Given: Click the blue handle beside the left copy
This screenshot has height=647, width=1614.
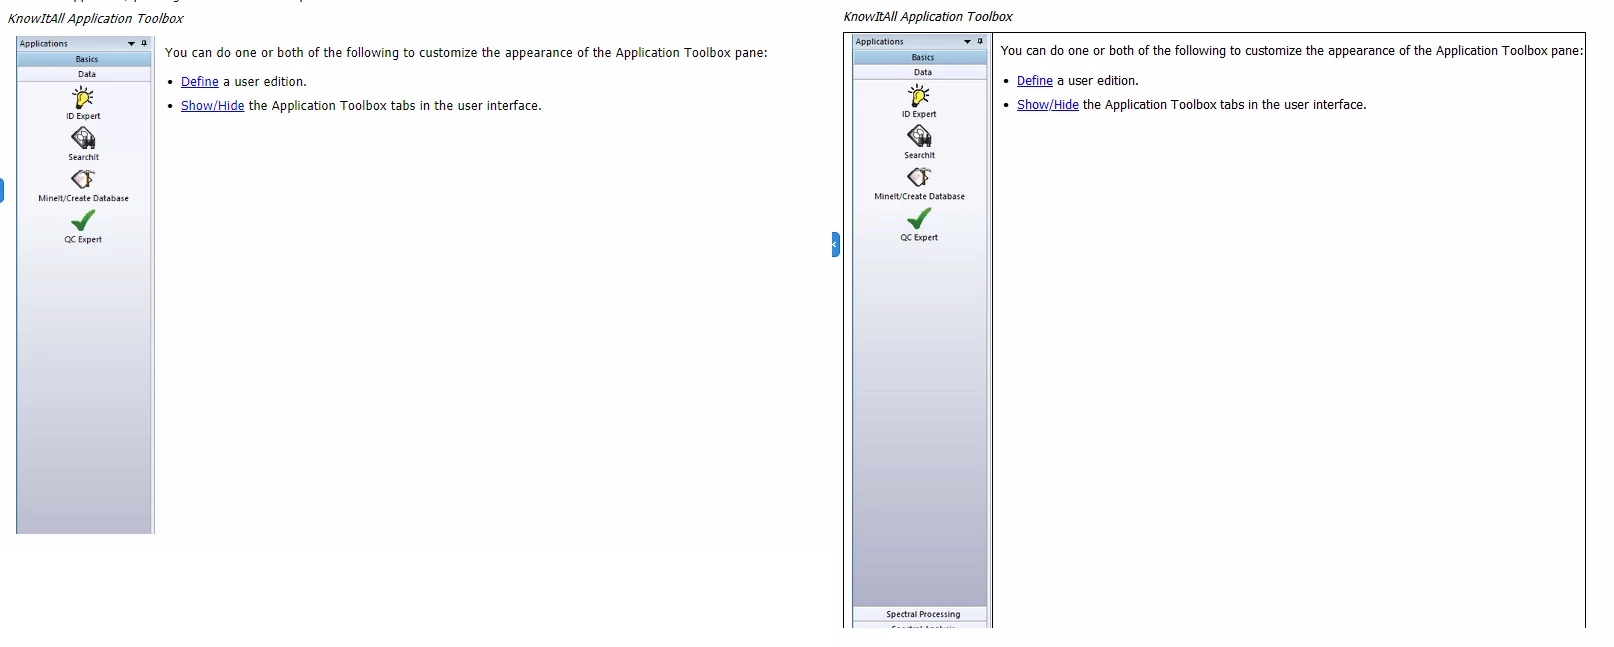Looking at the screenshot, I should (x=2, y=190).
